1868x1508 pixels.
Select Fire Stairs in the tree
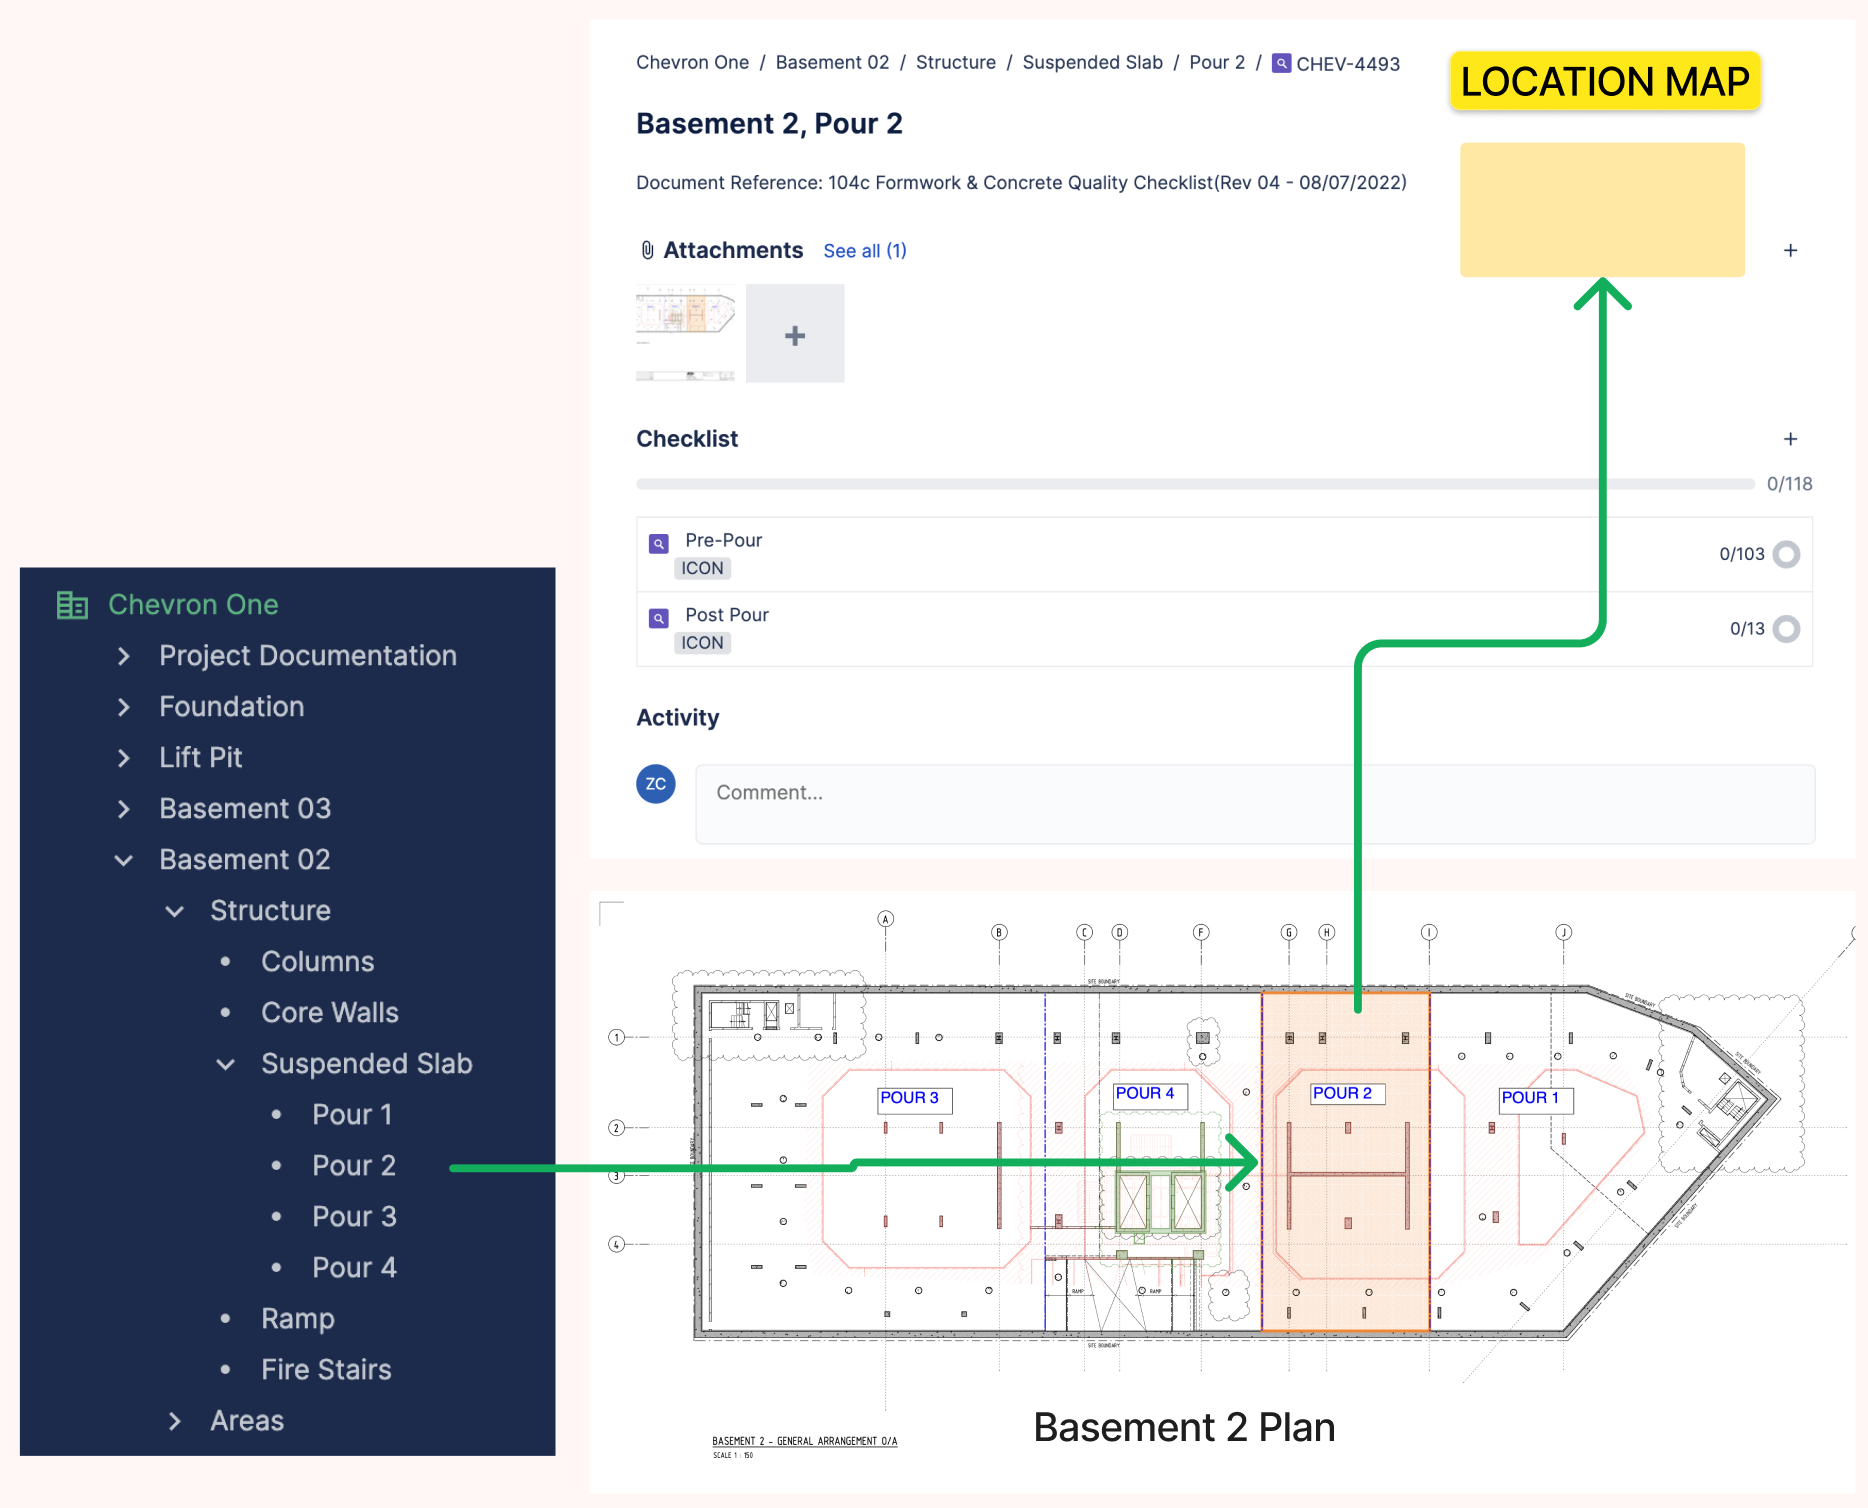pos(326,1370)
